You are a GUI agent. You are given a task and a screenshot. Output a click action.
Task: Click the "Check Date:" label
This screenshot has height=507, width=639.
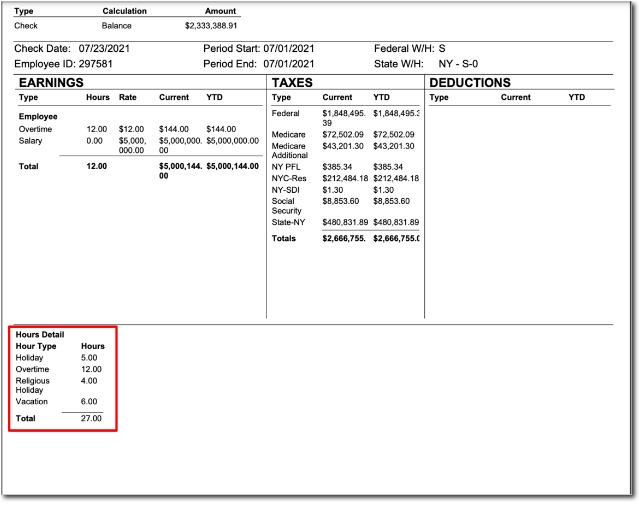tap(42, 48)
